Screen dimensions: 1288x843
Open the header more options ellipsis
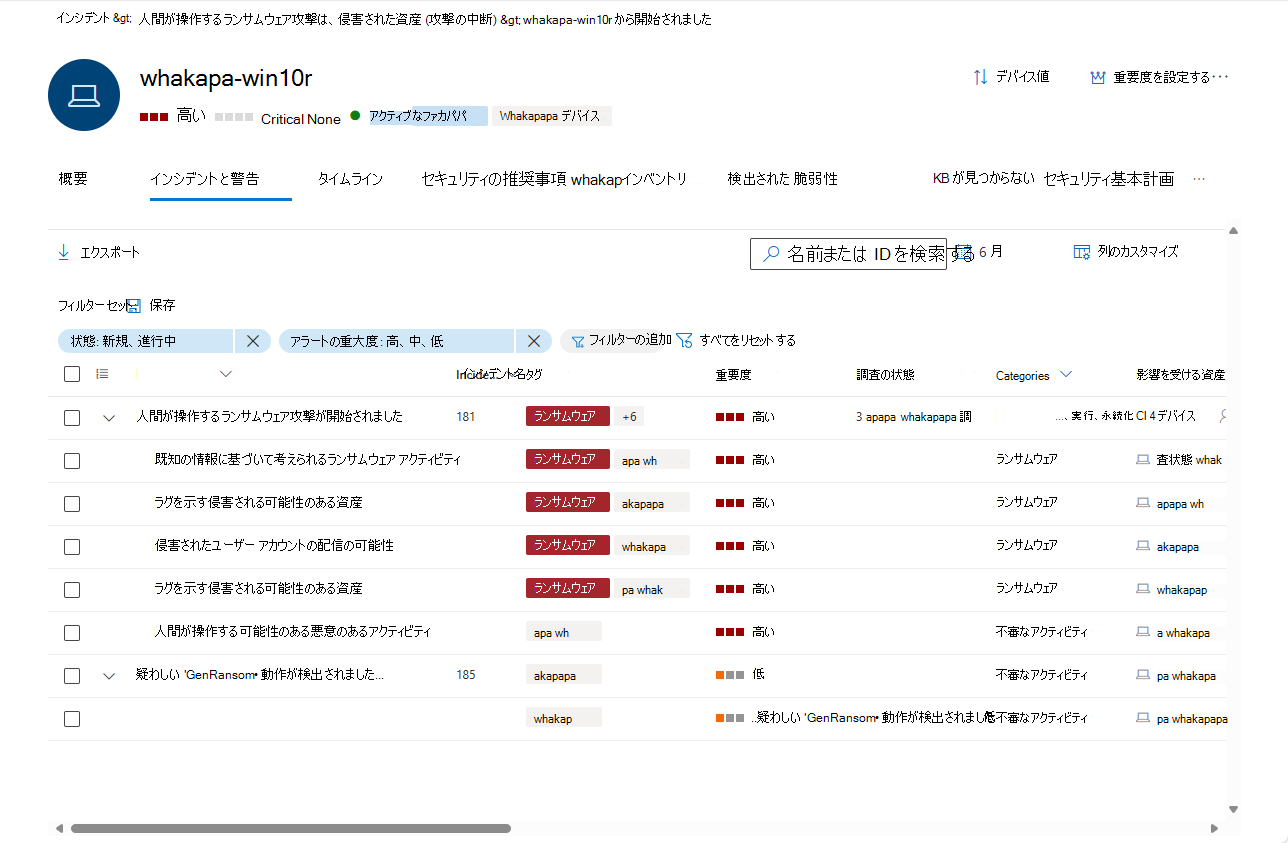pos(1220,77)
